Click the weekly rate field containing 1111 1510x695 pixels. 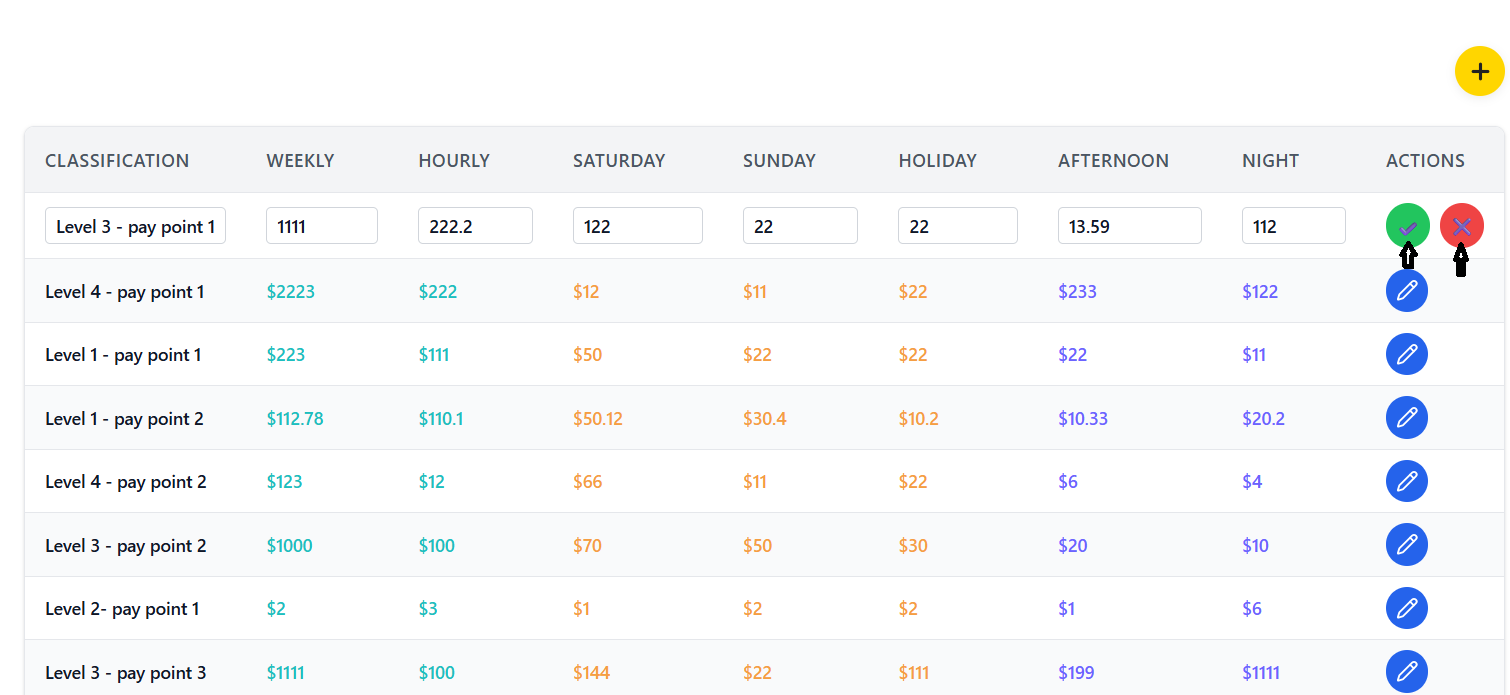[321, 225]
